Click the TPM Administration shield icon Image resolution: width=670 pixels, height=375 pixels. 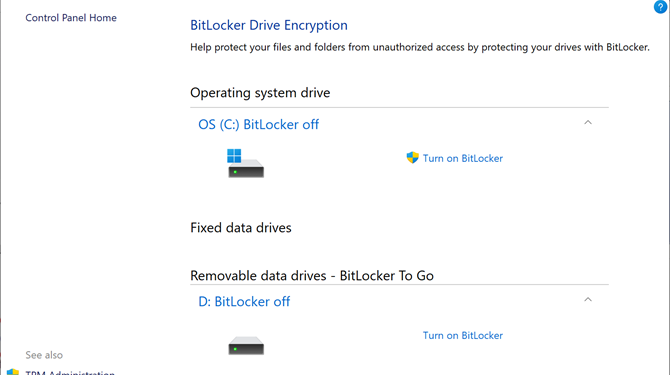click(x=13, y=372)
